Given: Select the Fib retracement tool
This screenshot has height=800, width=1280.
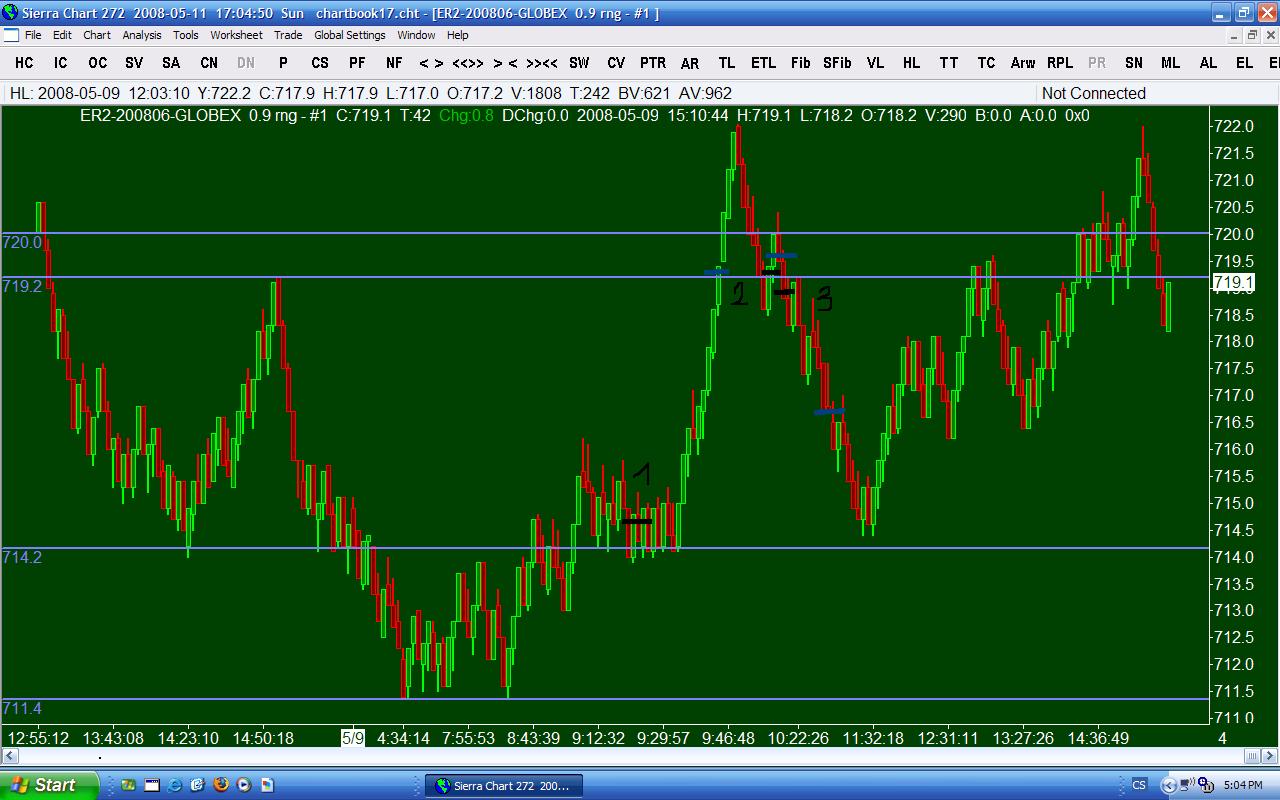Looking at the screenshot, I should [800, 62].
